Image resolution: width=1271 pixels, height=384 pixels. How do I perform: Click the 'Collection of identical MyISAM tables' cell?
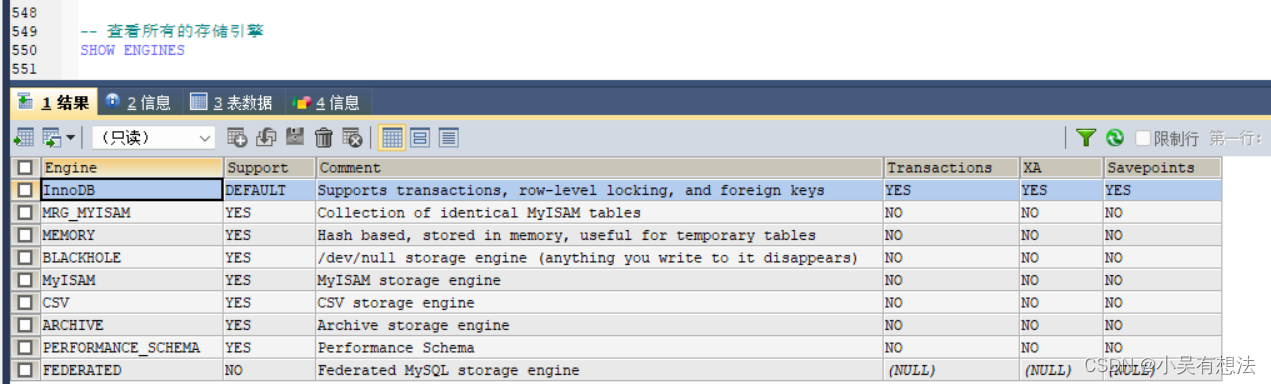pyautogui.click(x=600, y=213)
